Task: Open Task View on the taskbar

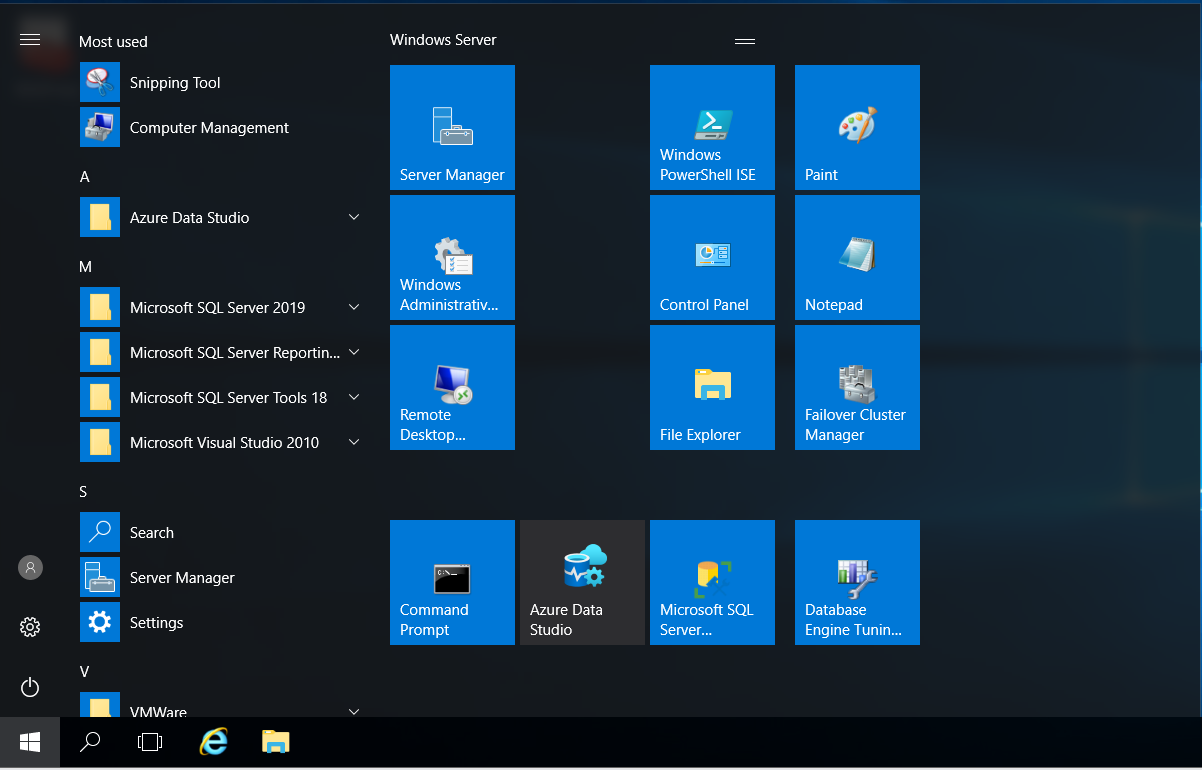Action: (150, 742)
